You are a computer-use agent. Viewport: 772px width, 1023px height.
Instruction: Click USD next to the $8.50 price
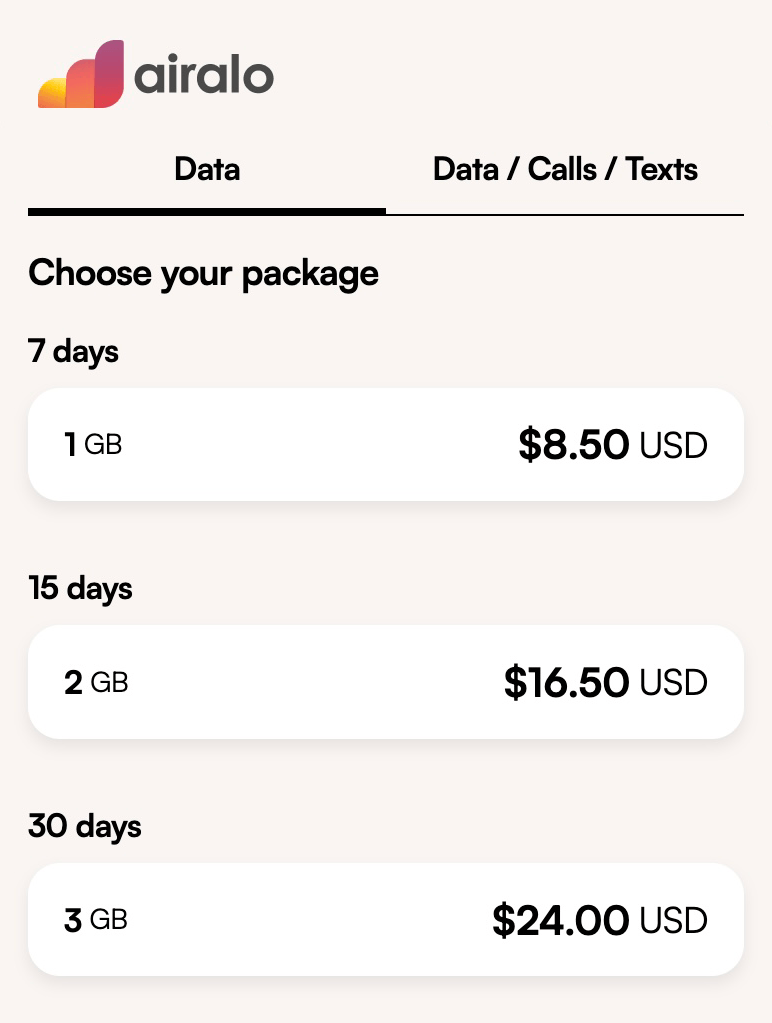coord(673,445)
